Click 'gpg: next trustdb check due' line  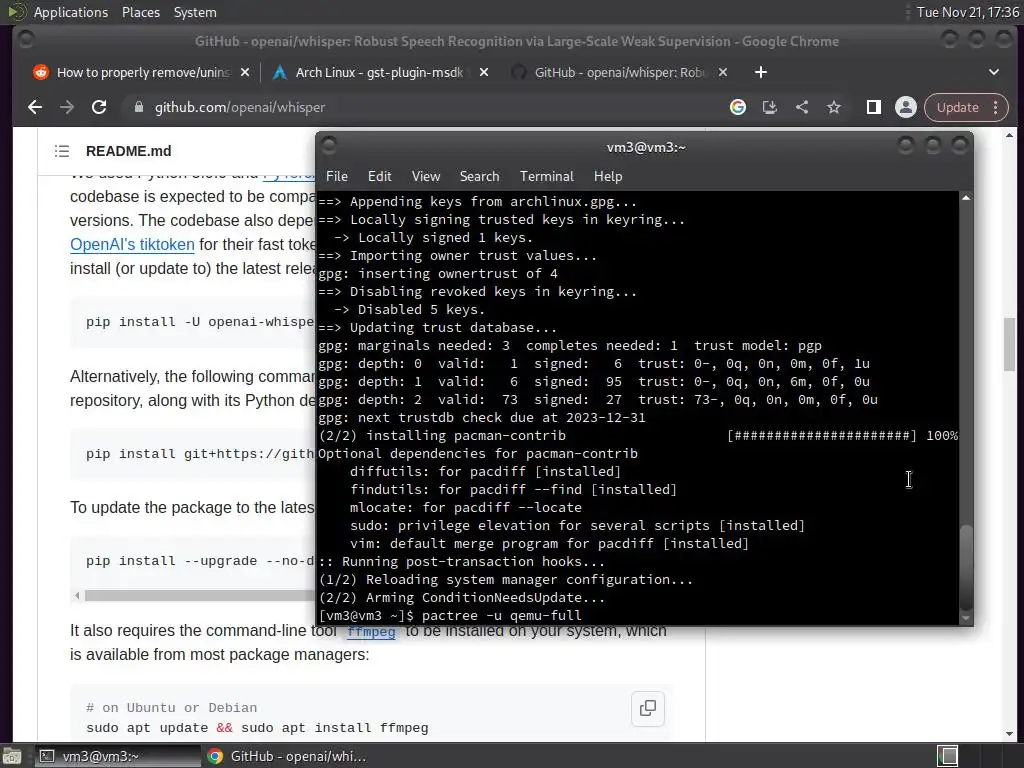tap(481, 417)
